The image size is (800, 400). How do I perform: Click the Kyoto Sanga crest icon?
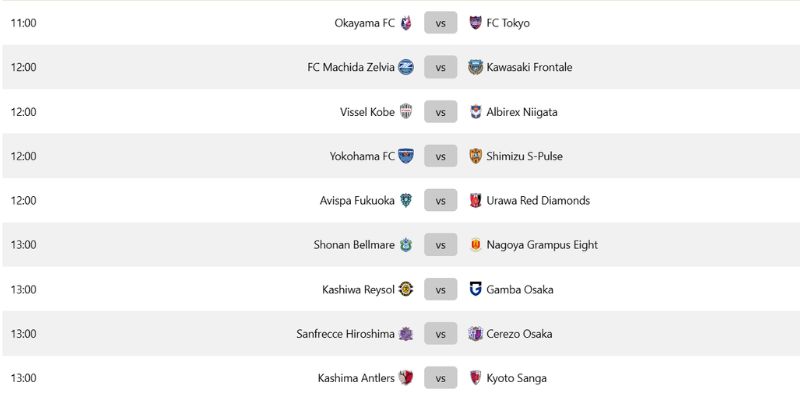coord(476,378)
